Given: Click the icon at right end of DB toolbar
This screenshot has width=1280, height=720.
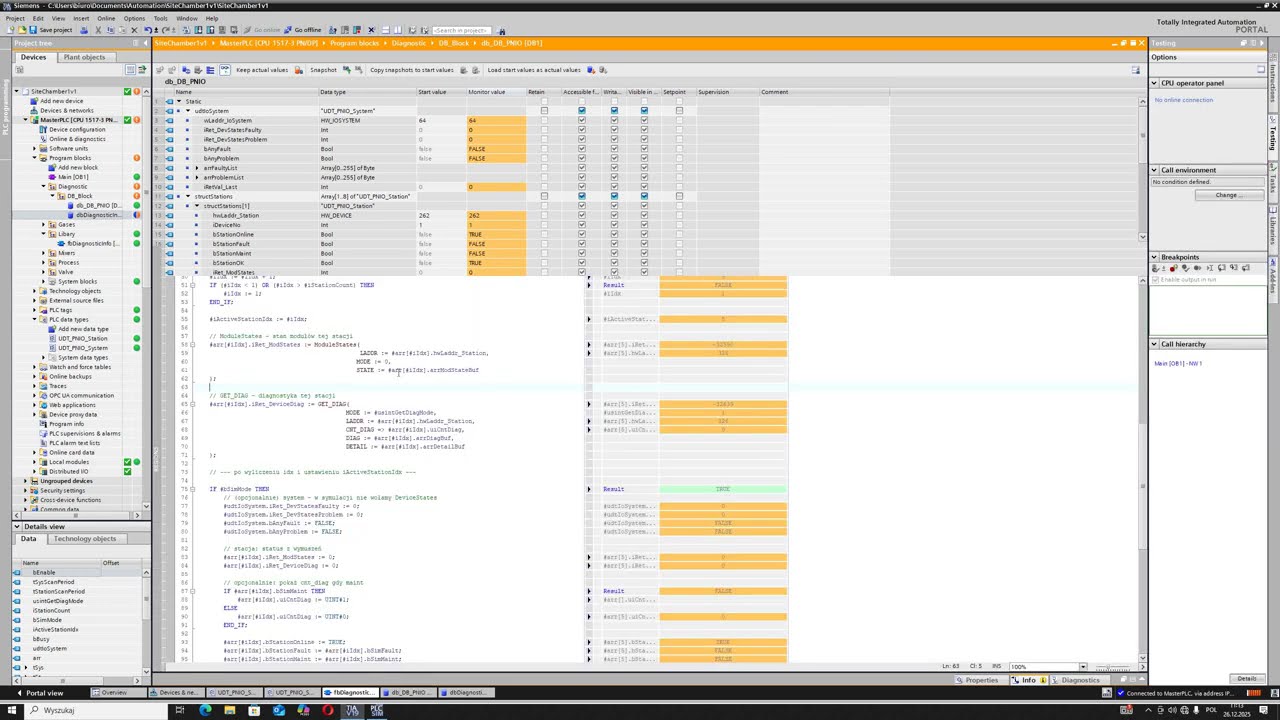Looking at the screenshot, I should click(x=1136, y=70).
